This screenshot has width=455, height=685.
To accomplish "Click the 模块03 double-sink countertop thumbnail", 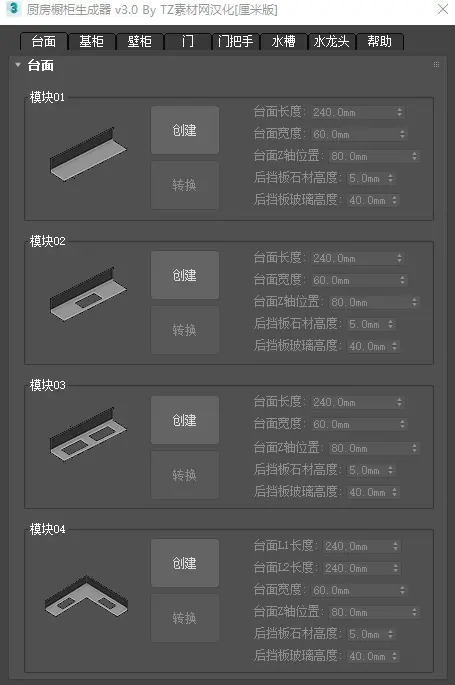I will click(x=88, y=434).
